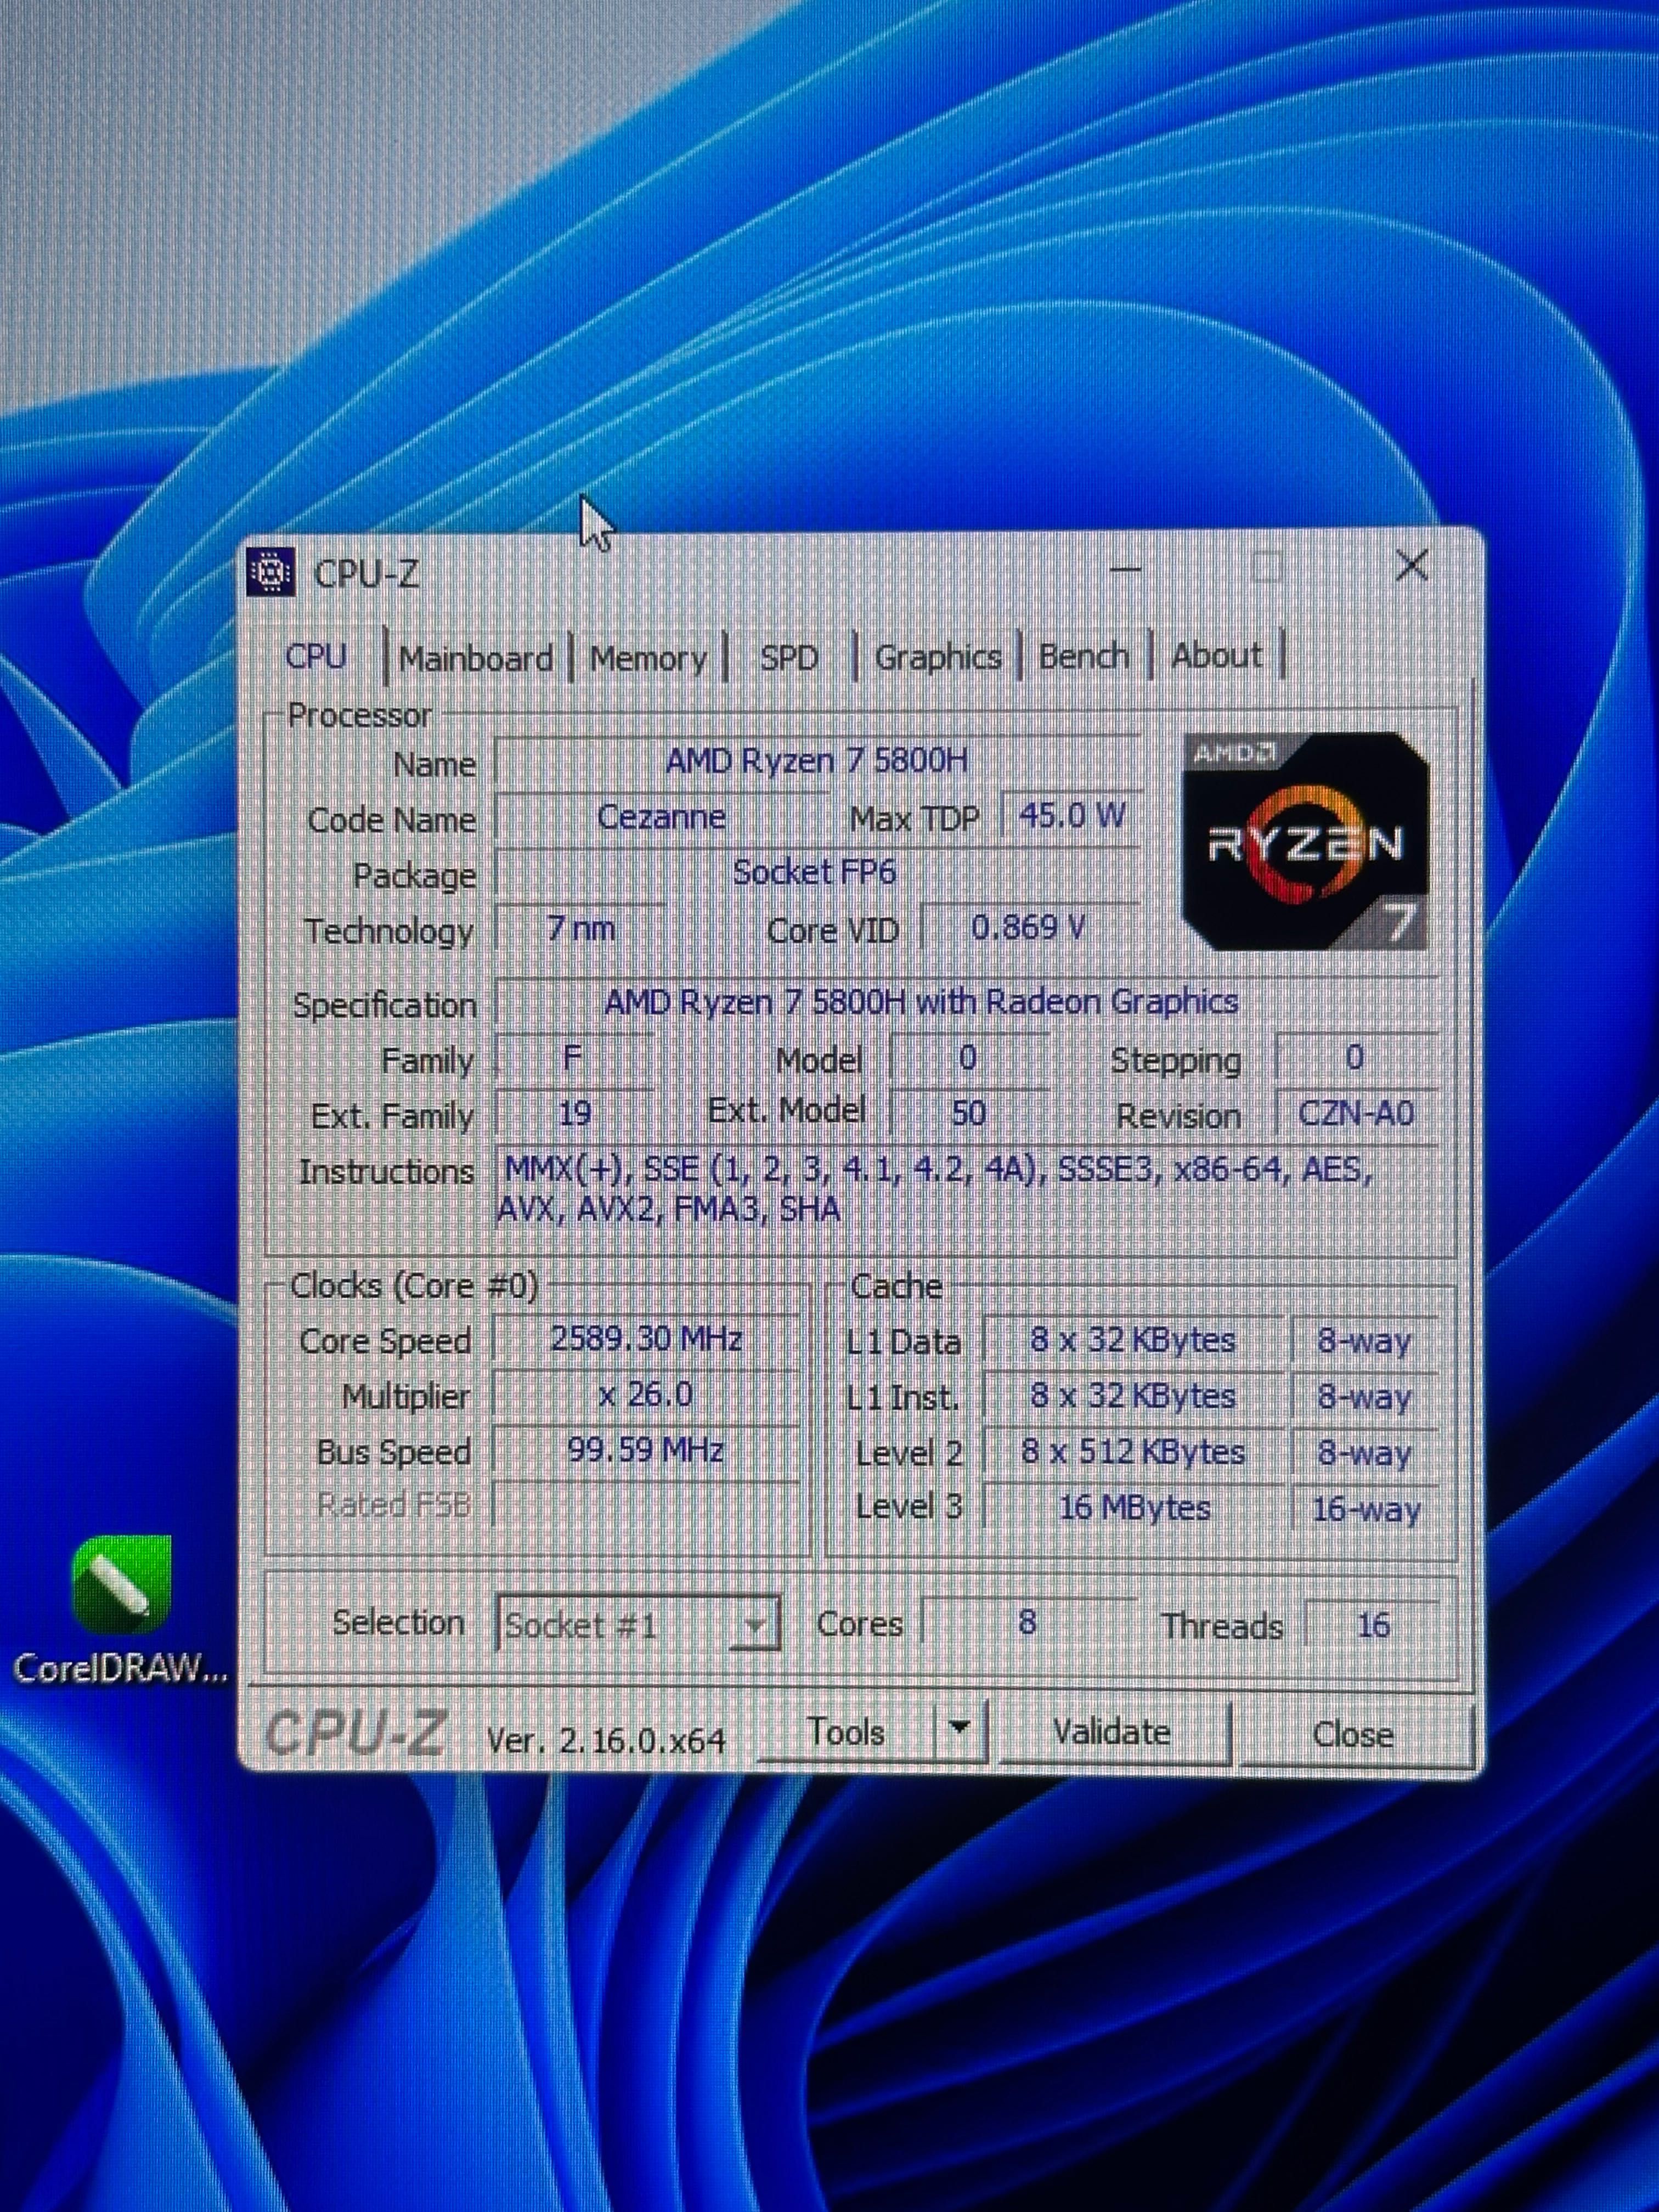Click the Code Name value Cezanne
Image resolution: width=1659 pixels, height=2212 pixels.
click(661, 817)
